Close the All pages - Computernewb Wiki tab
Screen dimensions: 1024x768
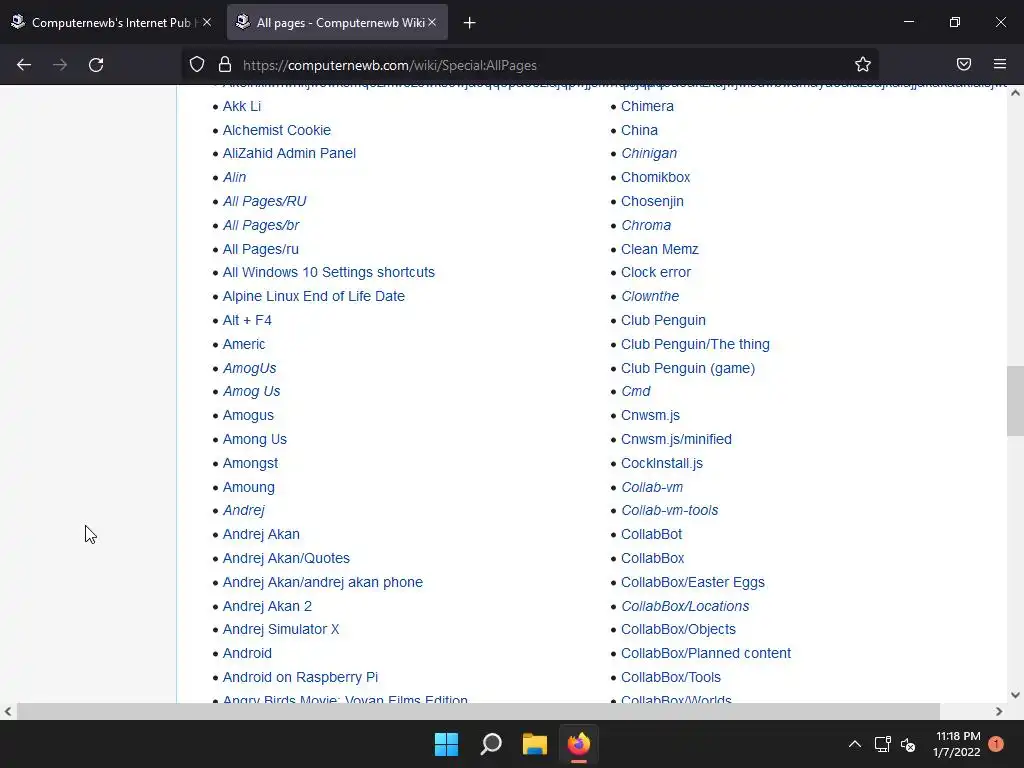point(432,22)
